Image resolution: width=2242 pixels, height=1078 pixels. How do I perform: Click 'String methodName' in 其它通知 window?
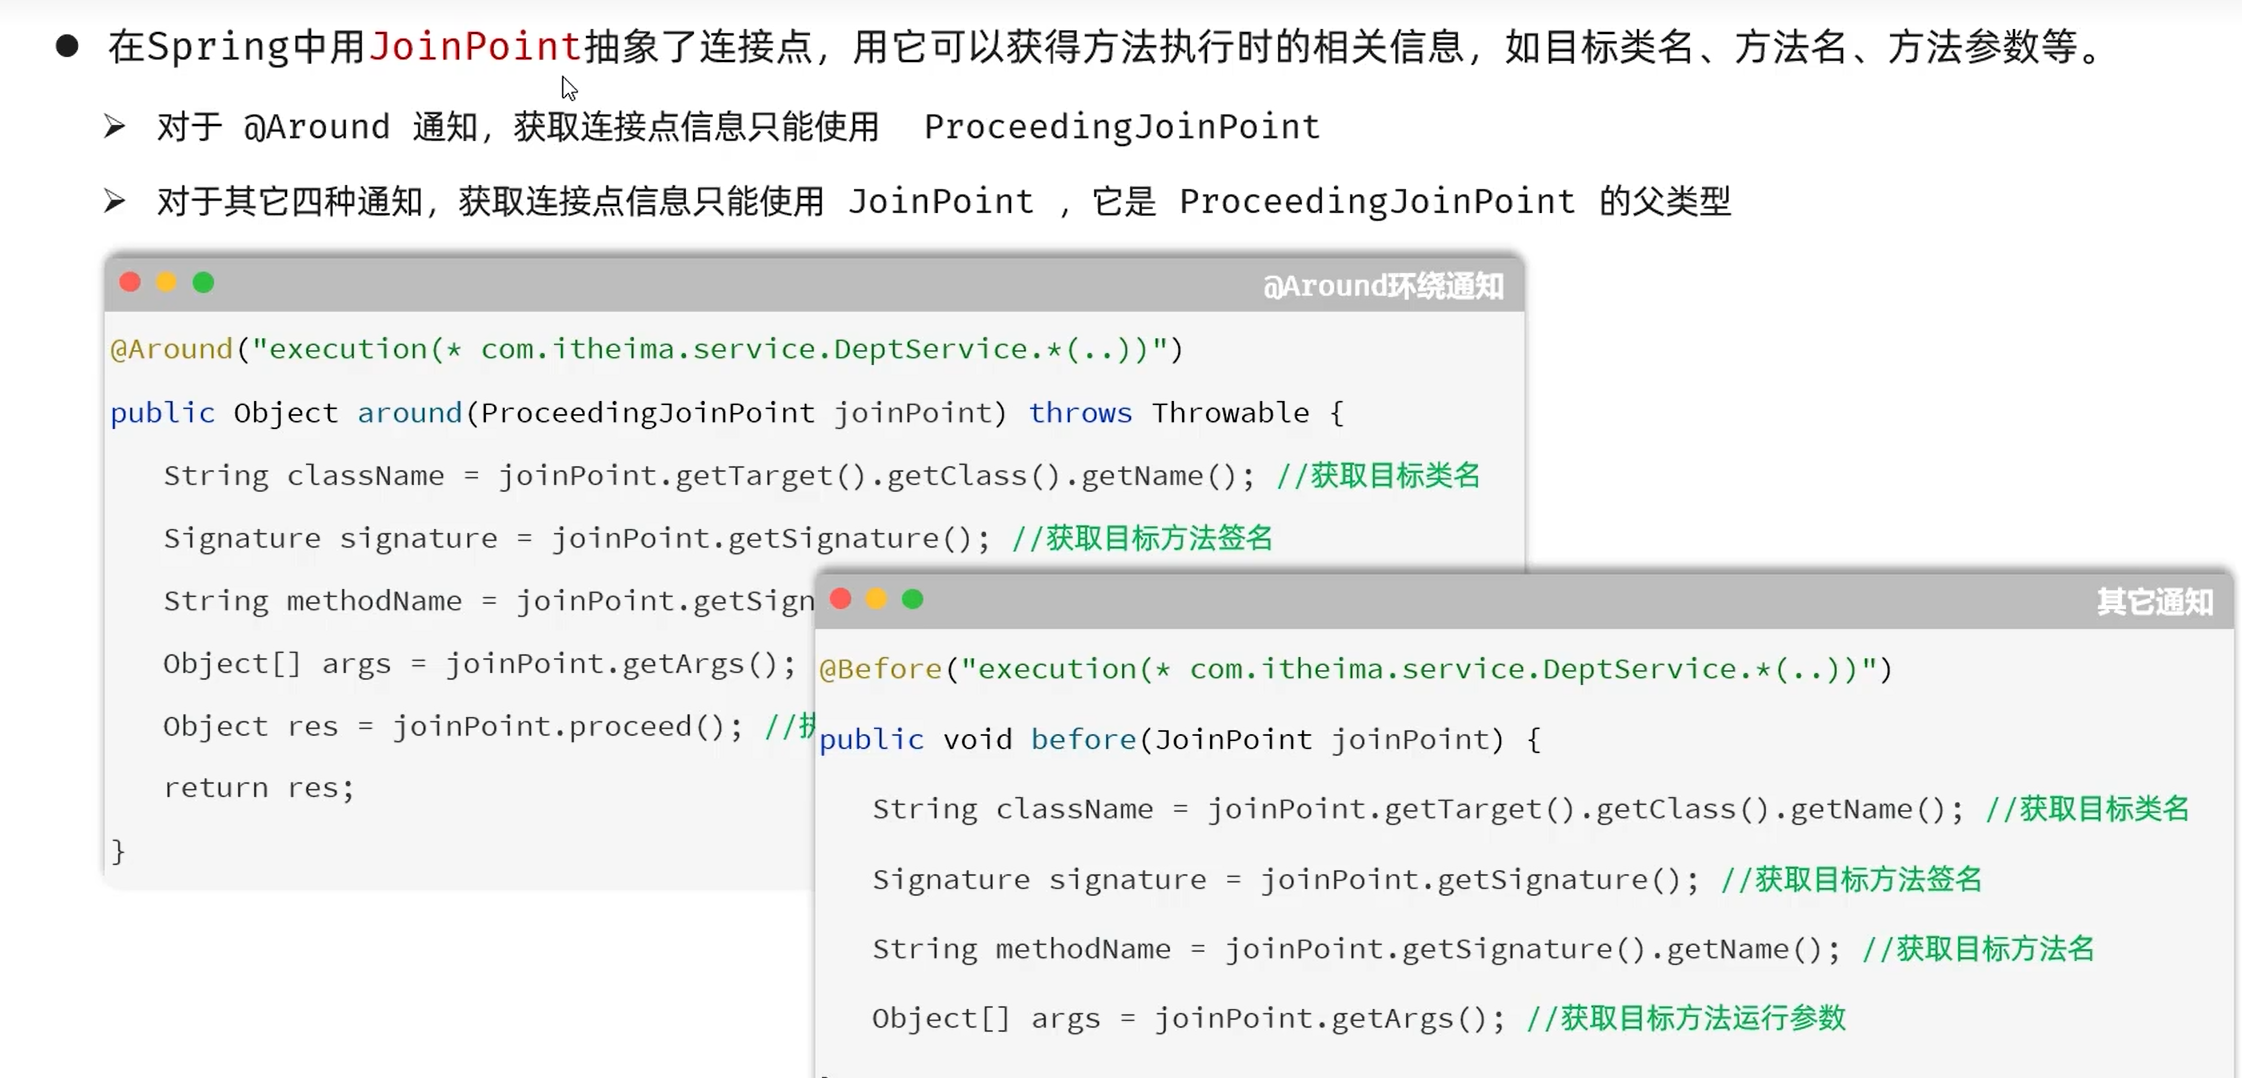(1022, 948)
